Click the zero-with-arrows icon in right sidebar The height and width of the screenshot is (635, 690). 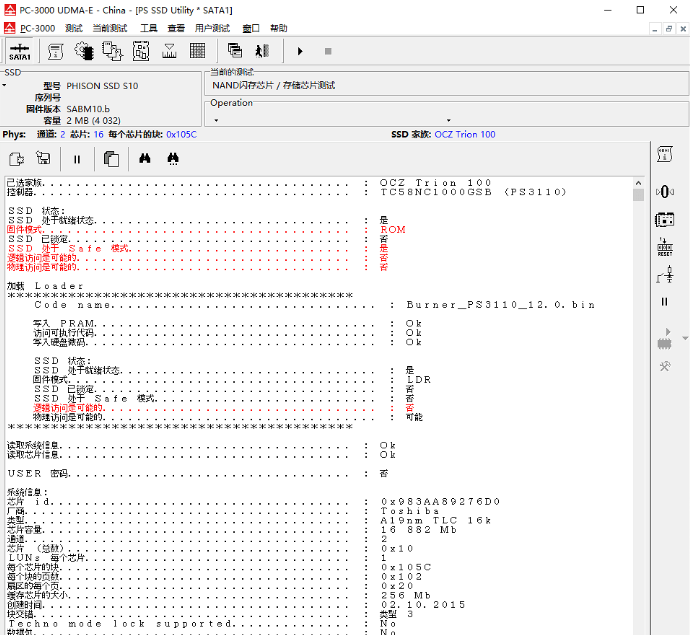(x=664, y=192)
